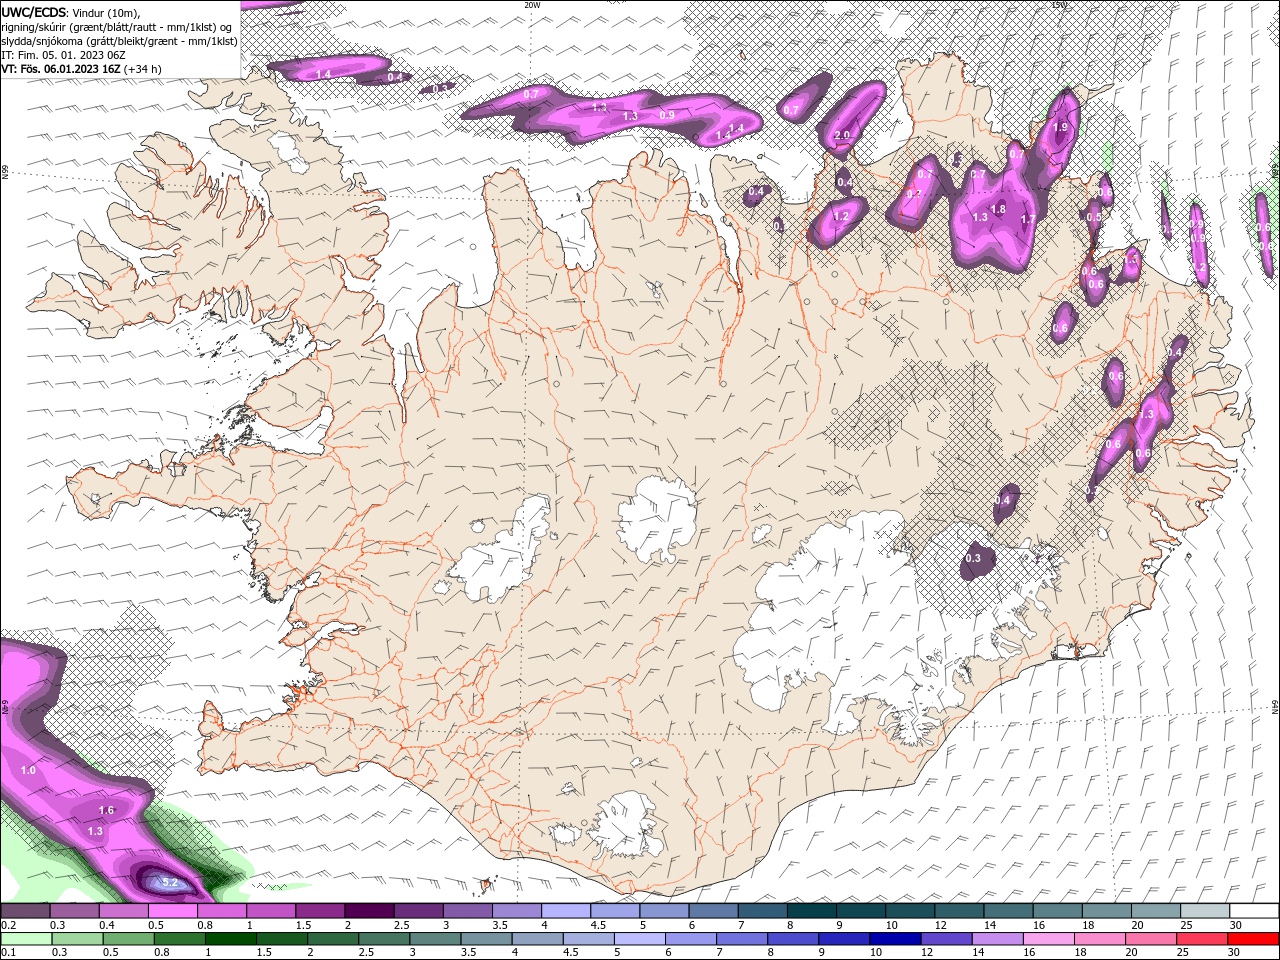The height and width of the screenshot is (960, 1280).
Task: Click the 1.6 snowfall value on the map
Action: point(107,811)
